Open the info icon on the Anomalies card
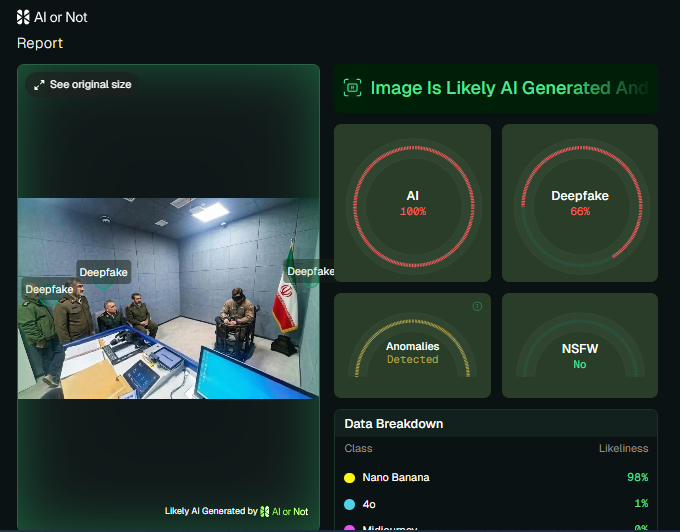680x532 pixels. (x=477, y=306)
